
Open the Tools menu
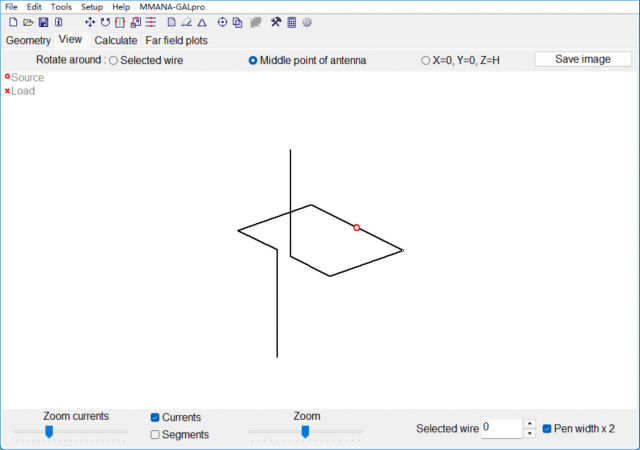click(x=61, y=6)
